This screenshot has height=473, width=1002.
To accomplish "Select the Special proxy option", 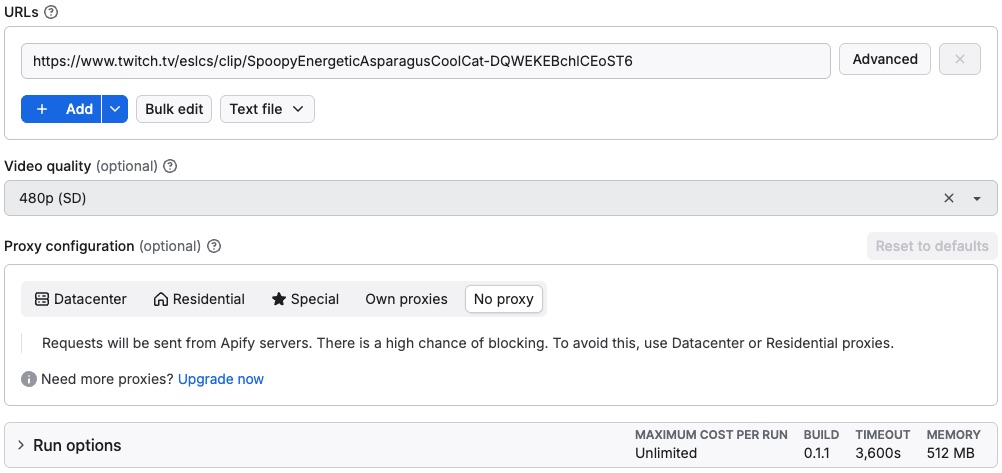I will click(305, 299).
